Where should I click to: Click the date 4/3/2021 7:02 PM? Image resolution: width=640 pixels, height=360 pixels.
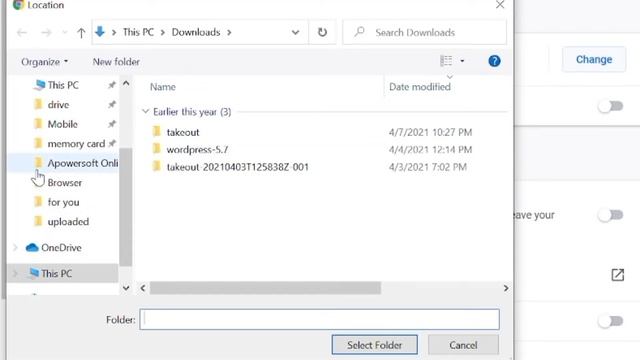427,167
